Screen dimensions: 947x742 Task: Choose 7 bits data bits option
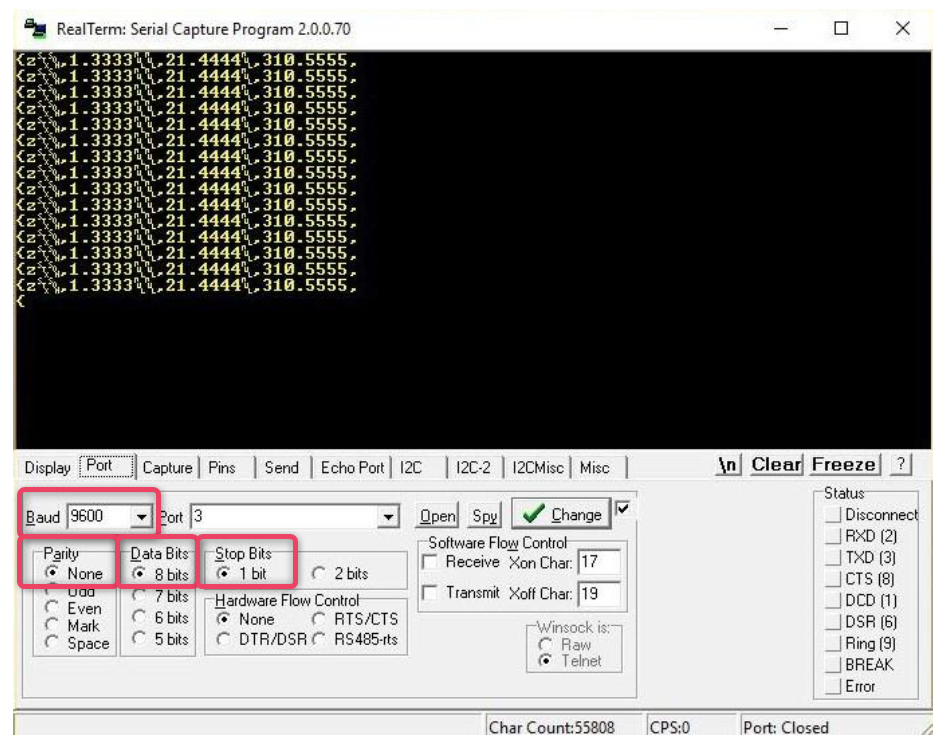(140, 596)
